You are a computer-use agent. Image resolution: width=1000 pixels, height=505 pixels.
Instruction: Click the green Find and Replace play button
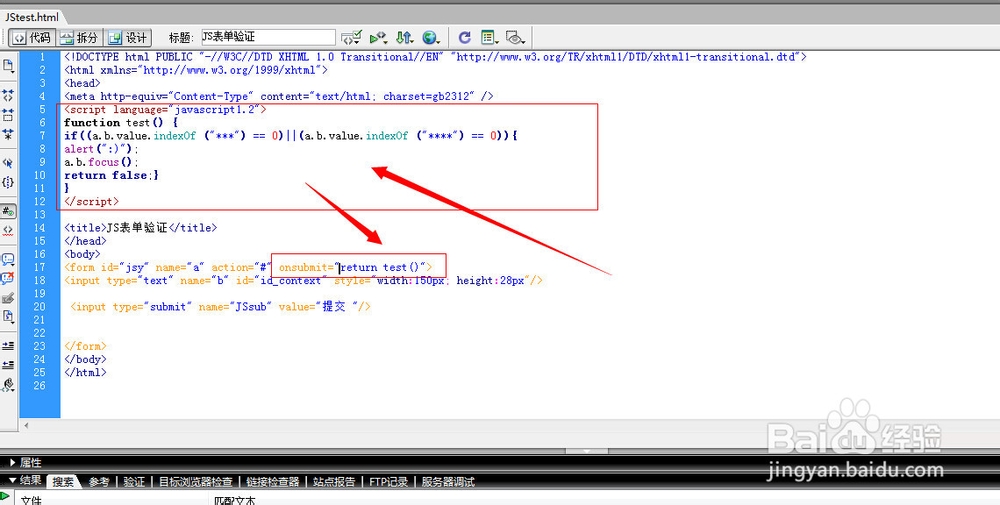[5, 496]
